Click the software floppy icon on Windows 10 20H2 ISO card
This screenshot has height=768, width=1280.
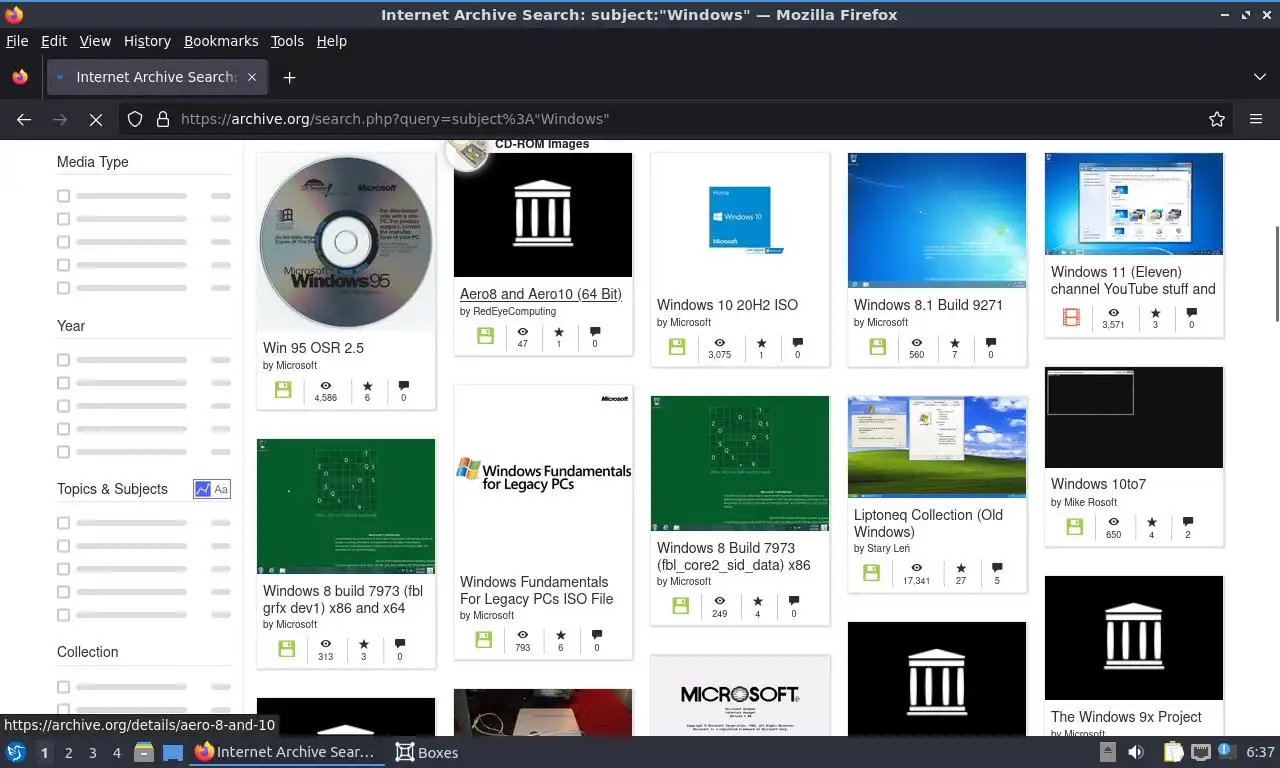(x=677, y=347)
